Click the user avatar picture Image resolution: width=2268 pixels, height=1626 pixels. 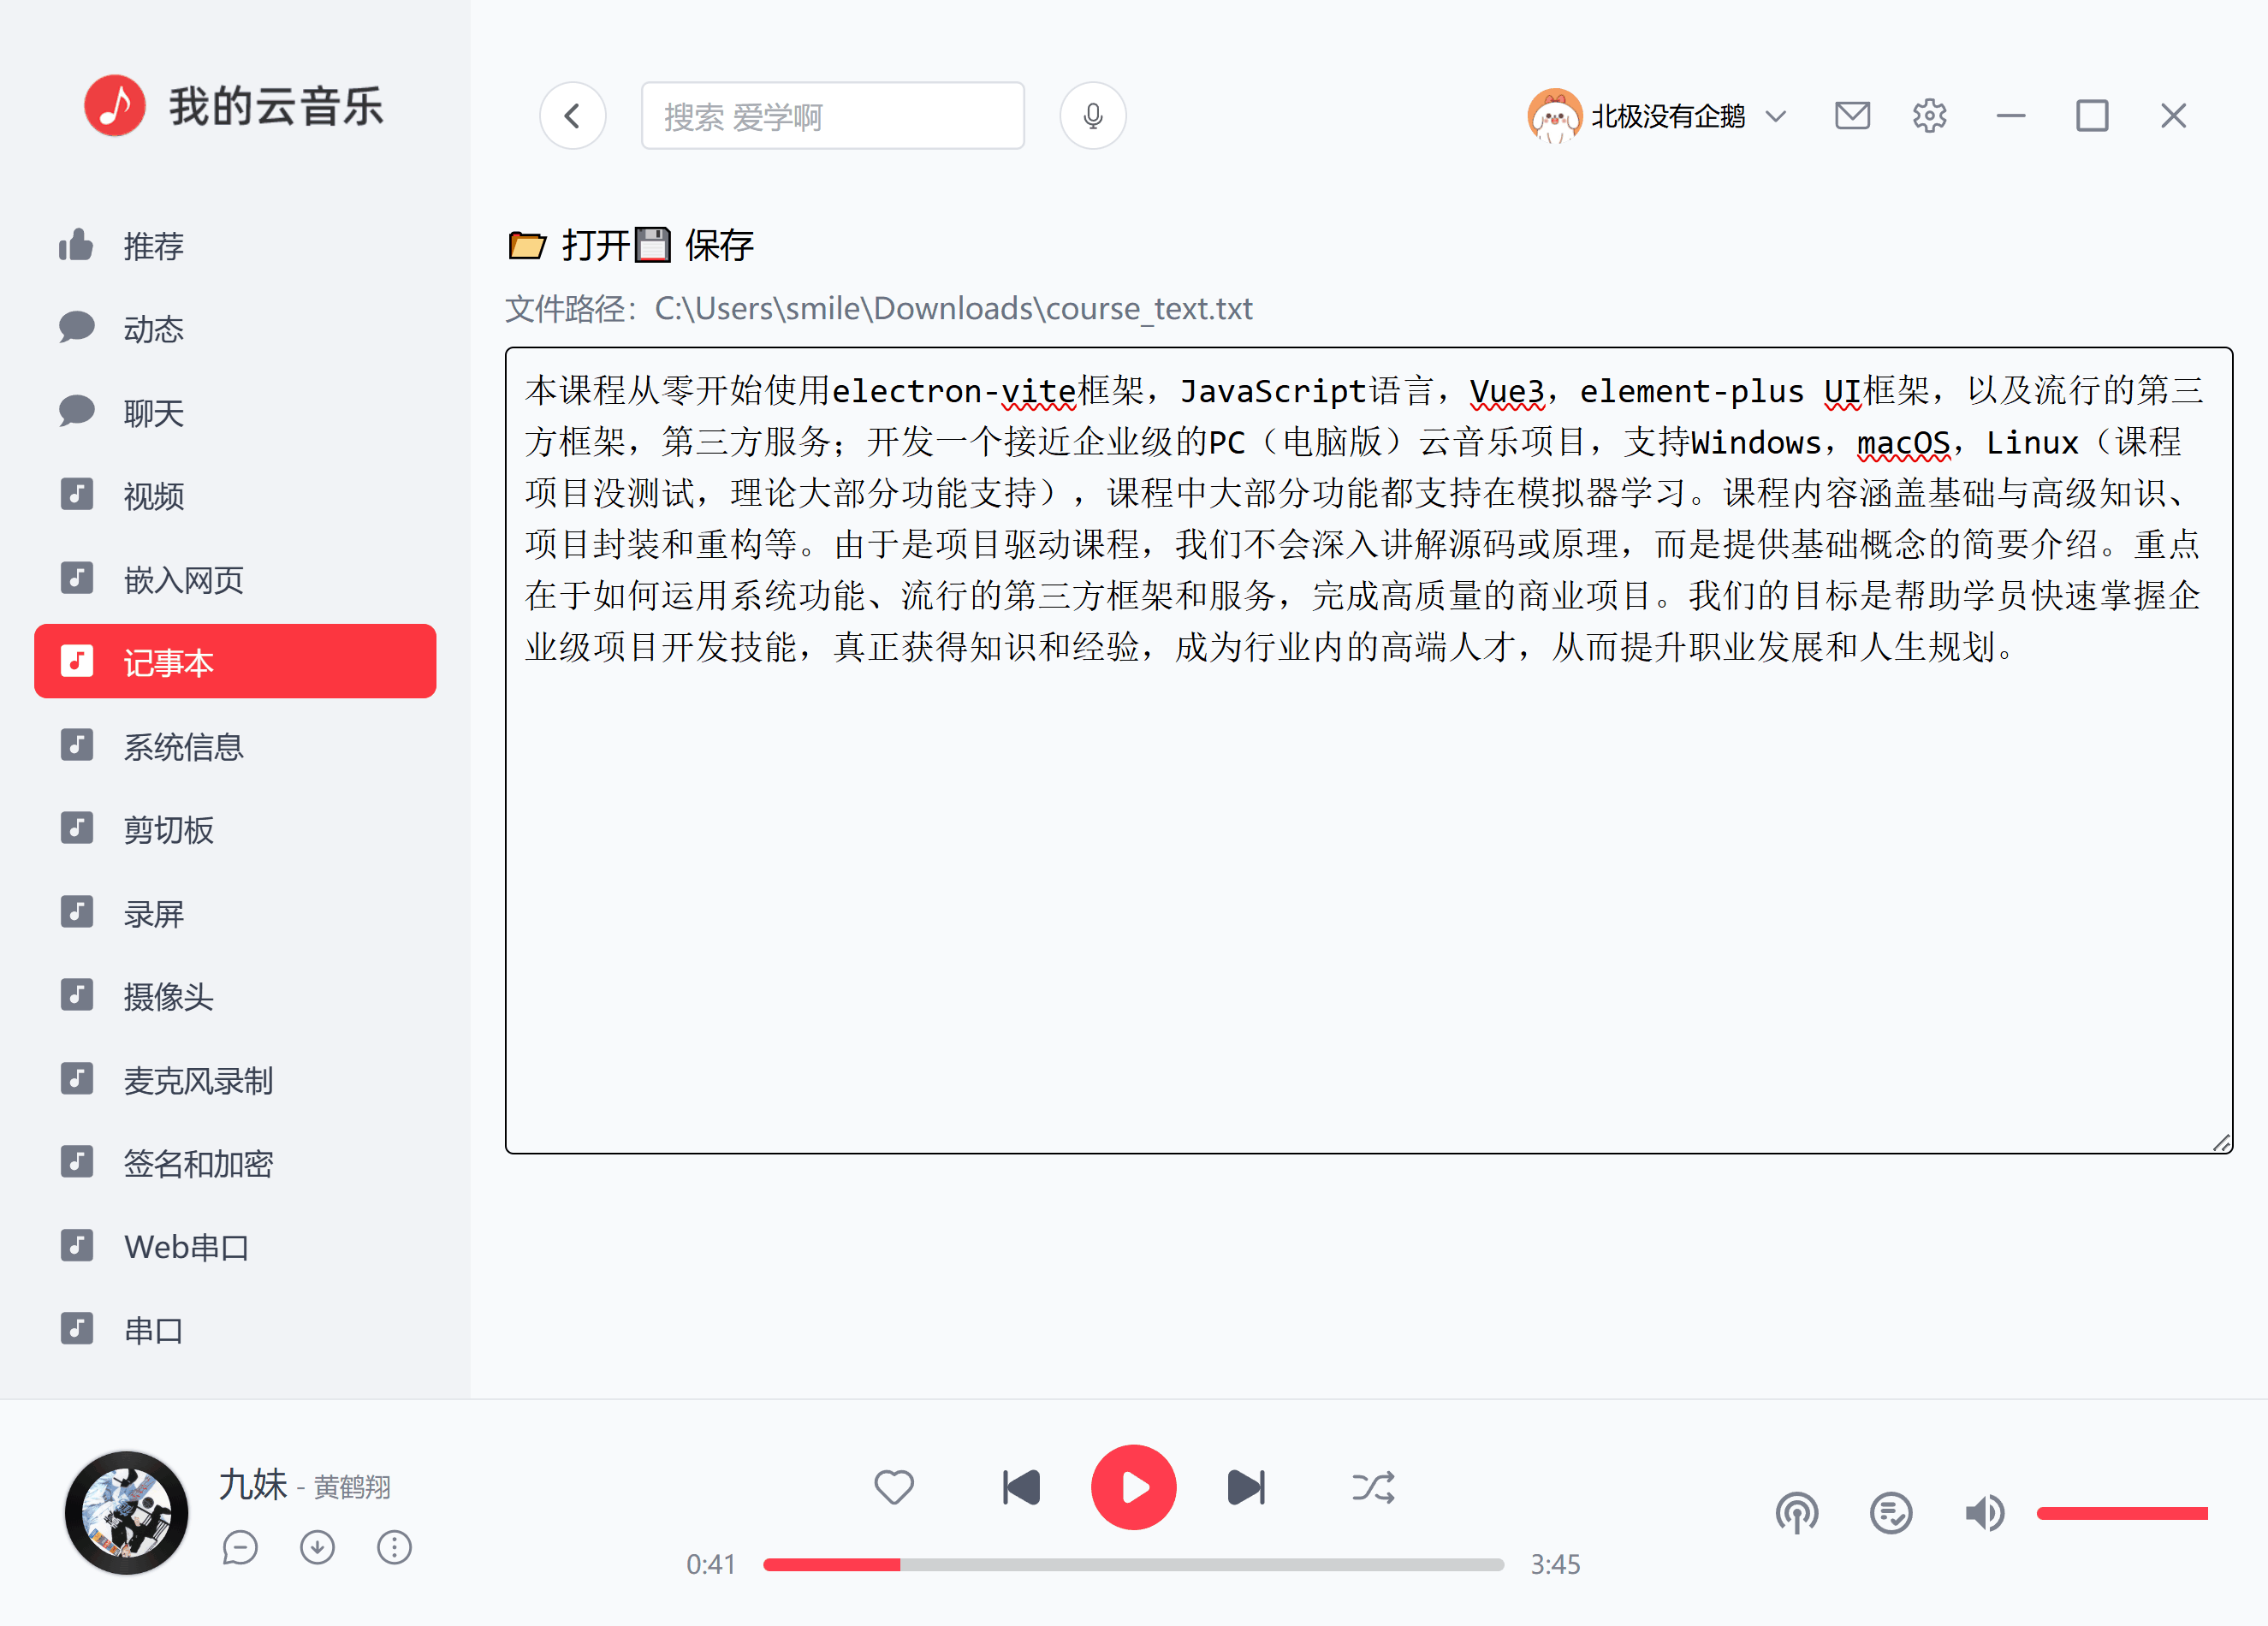(1554, 116)
